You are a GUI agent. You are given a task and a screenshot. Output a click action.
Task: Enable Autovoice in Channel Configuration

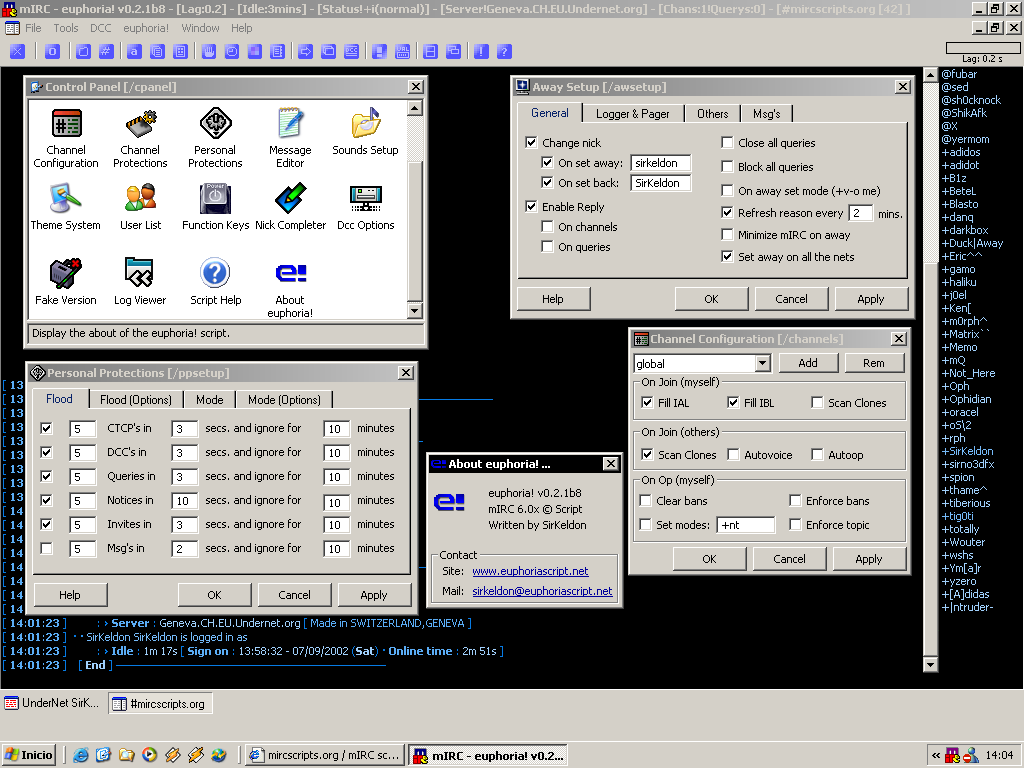733,455
